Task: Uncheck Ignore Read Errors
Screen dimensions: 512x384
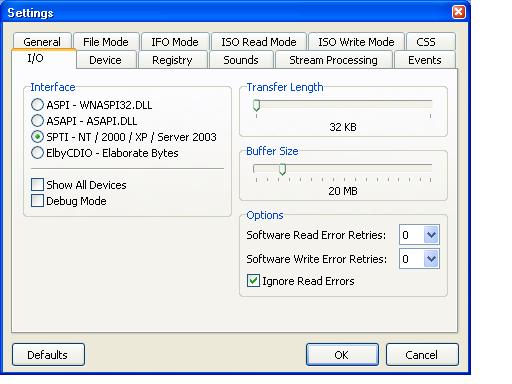Action: (x=253, y=281)
